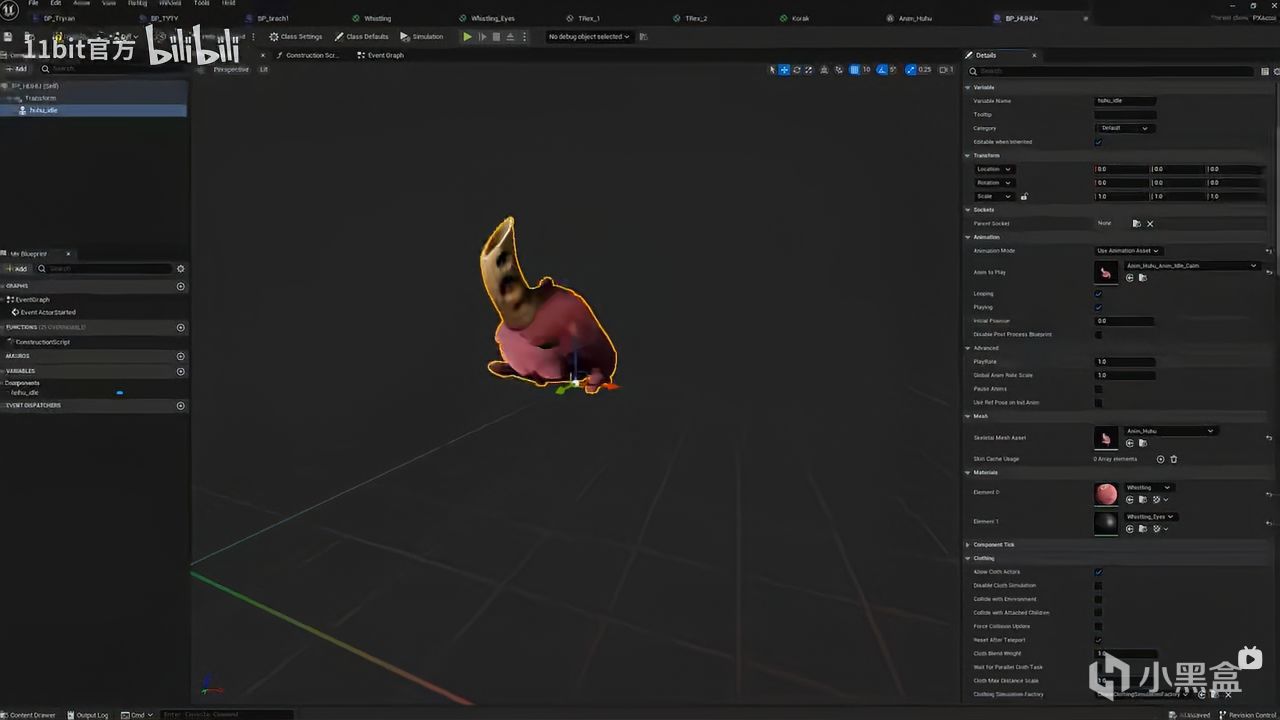This screenshot has height=720, width=1280.
Task: Open the Skeletal Mesh Asset Anim_Huhu dropdown
Action: 1170,431
